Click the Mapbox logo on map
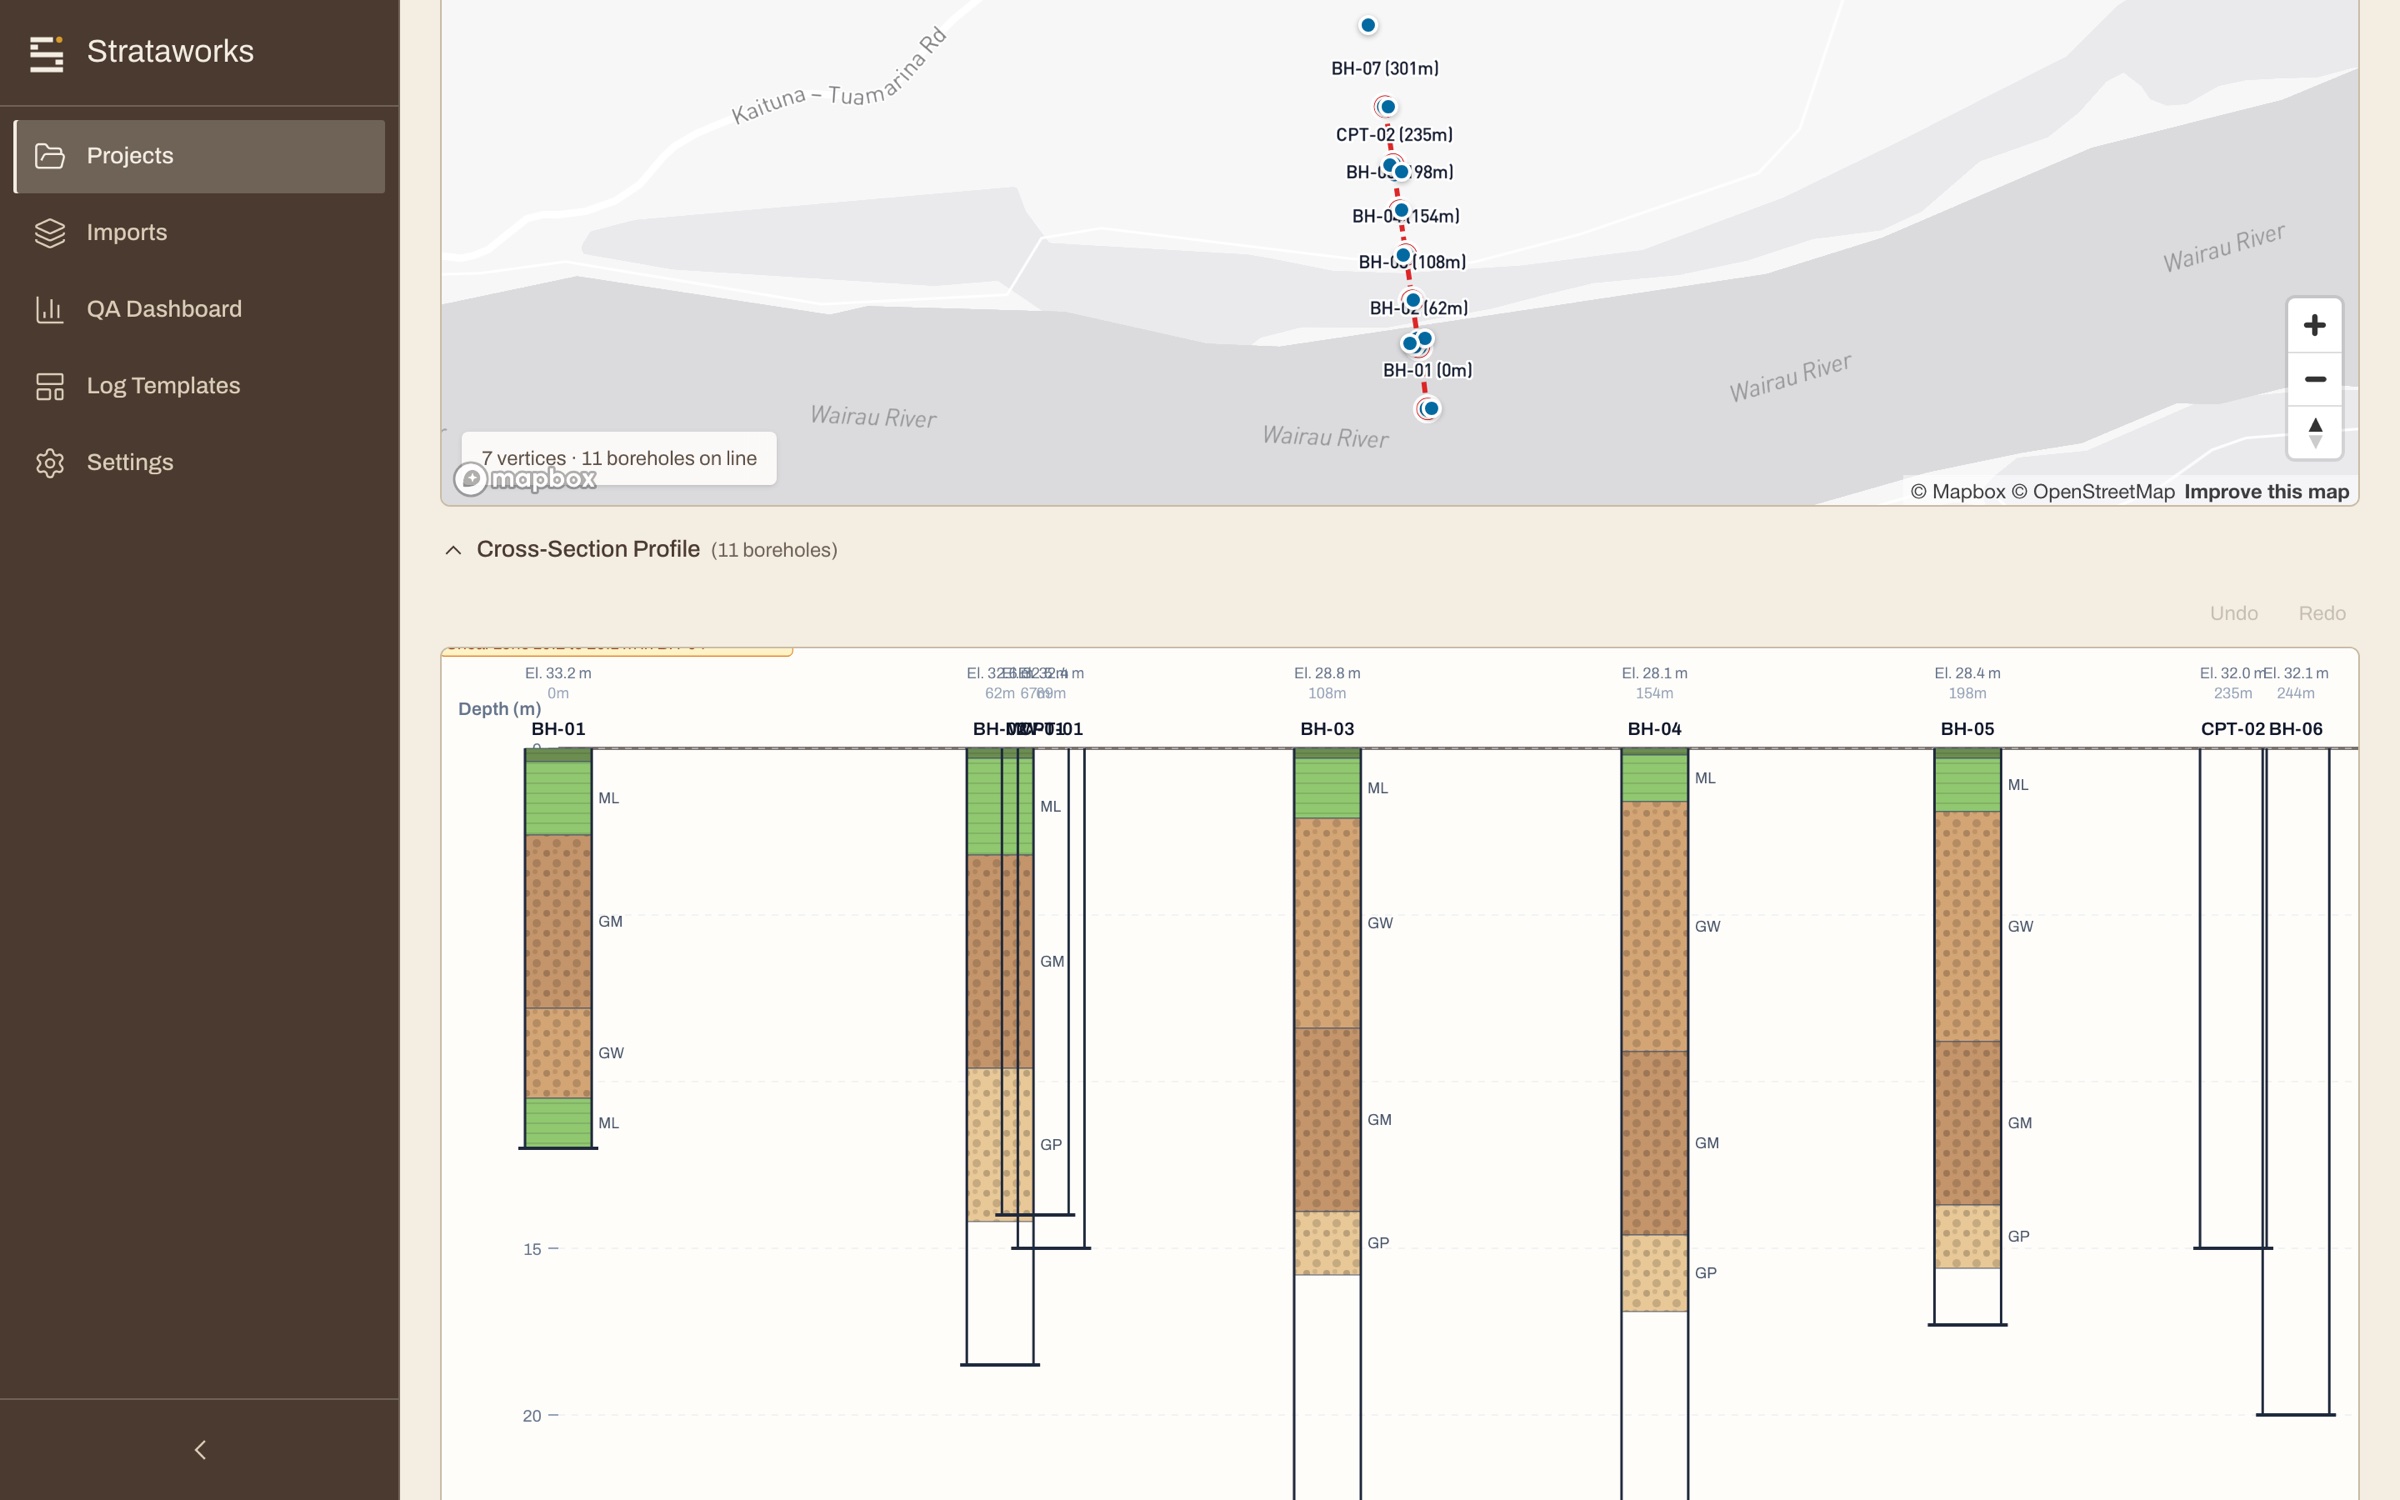 pos(526,479)
